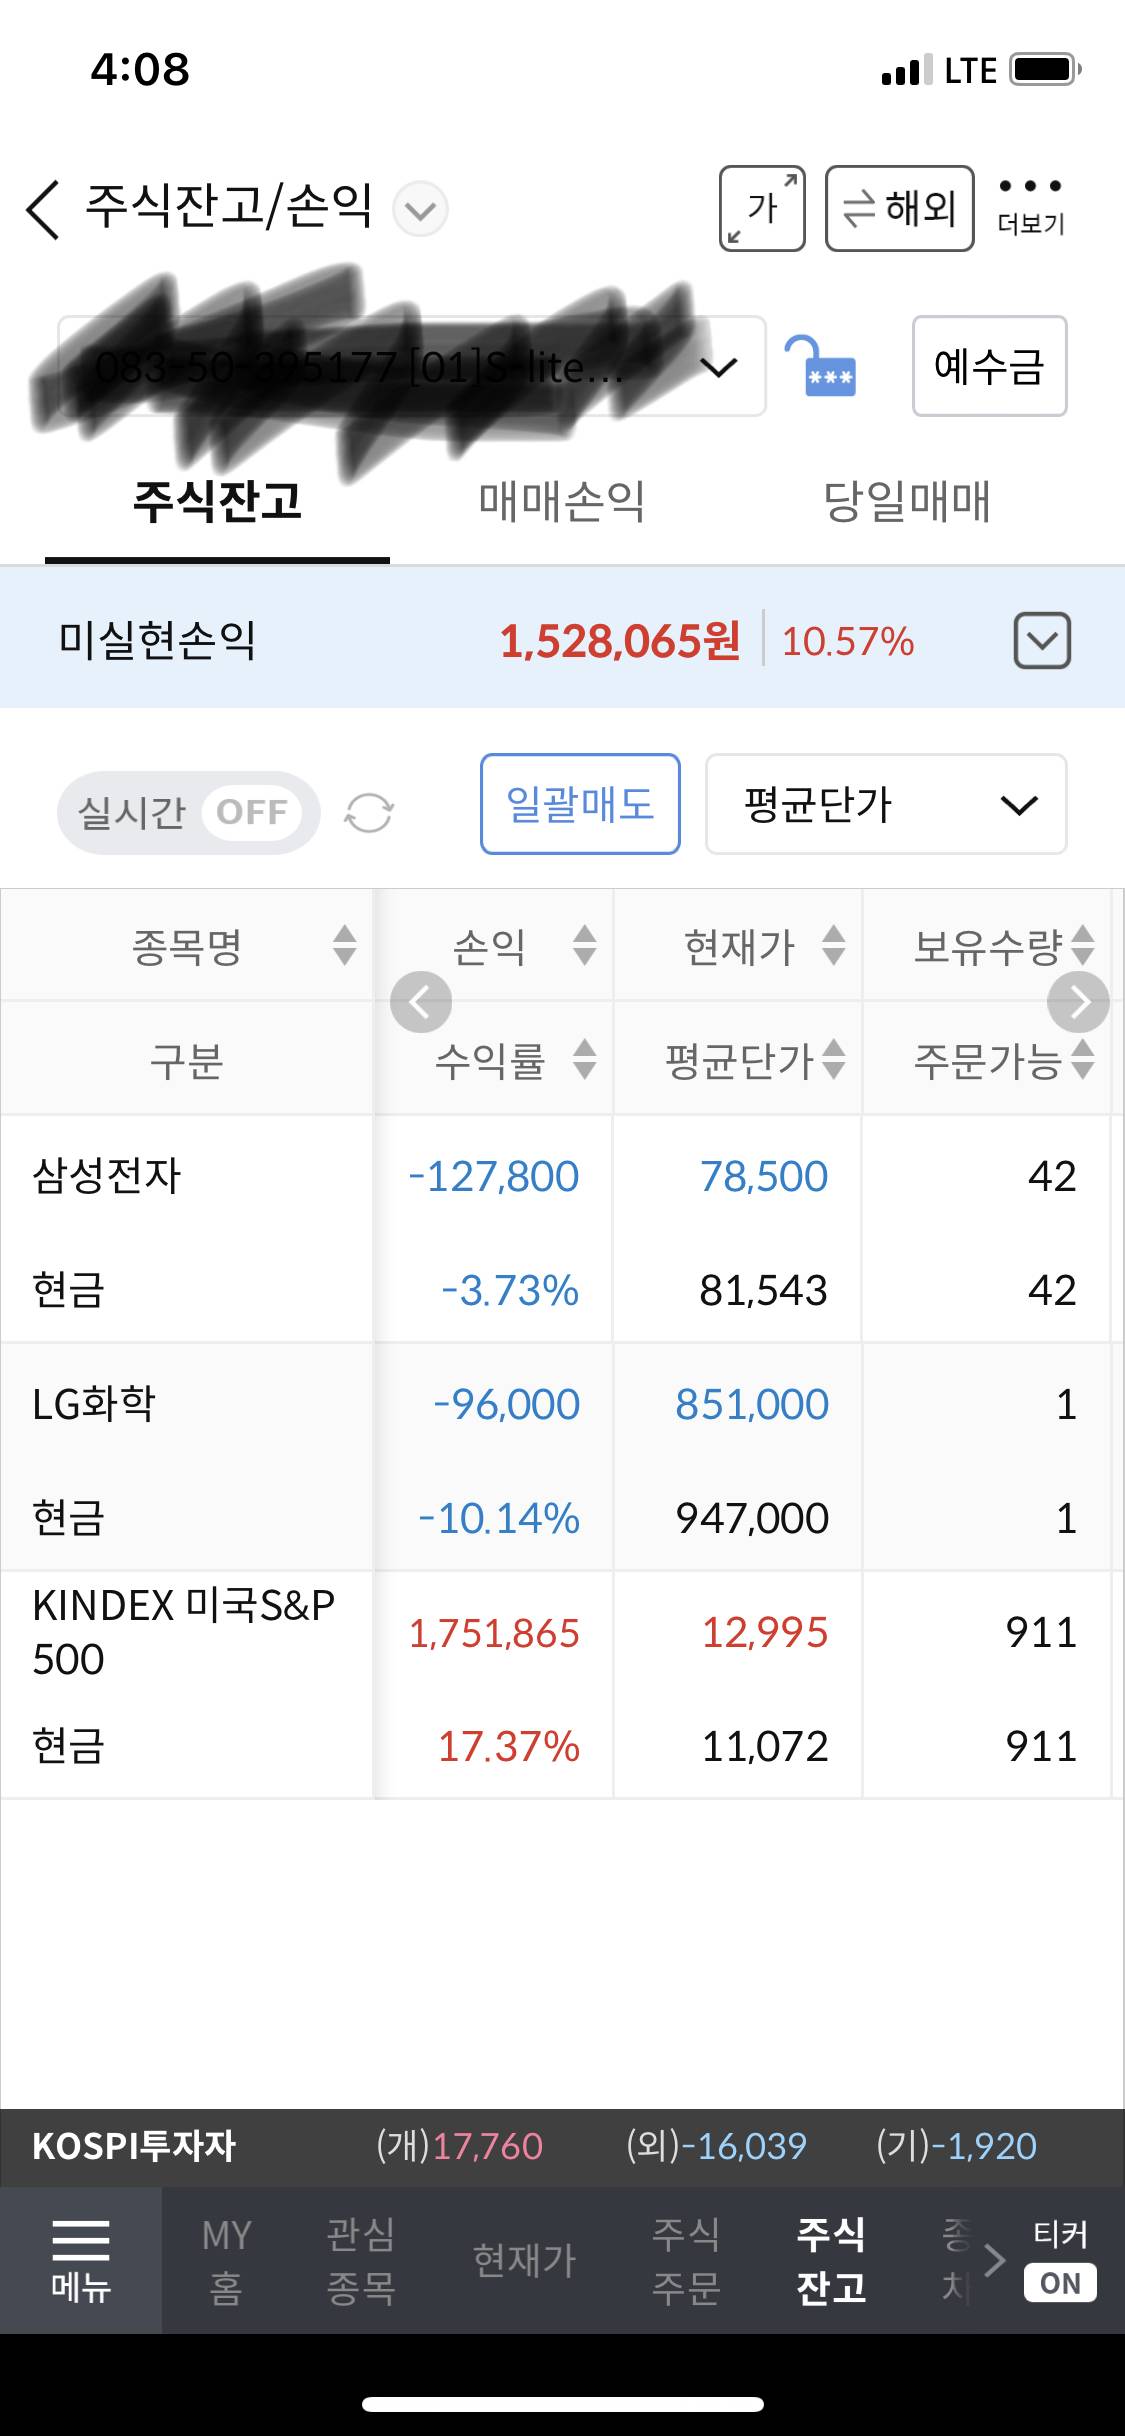Expand the 미실현손익 summary panel
This screenshot has height=2436, width=1125.
1042,640
